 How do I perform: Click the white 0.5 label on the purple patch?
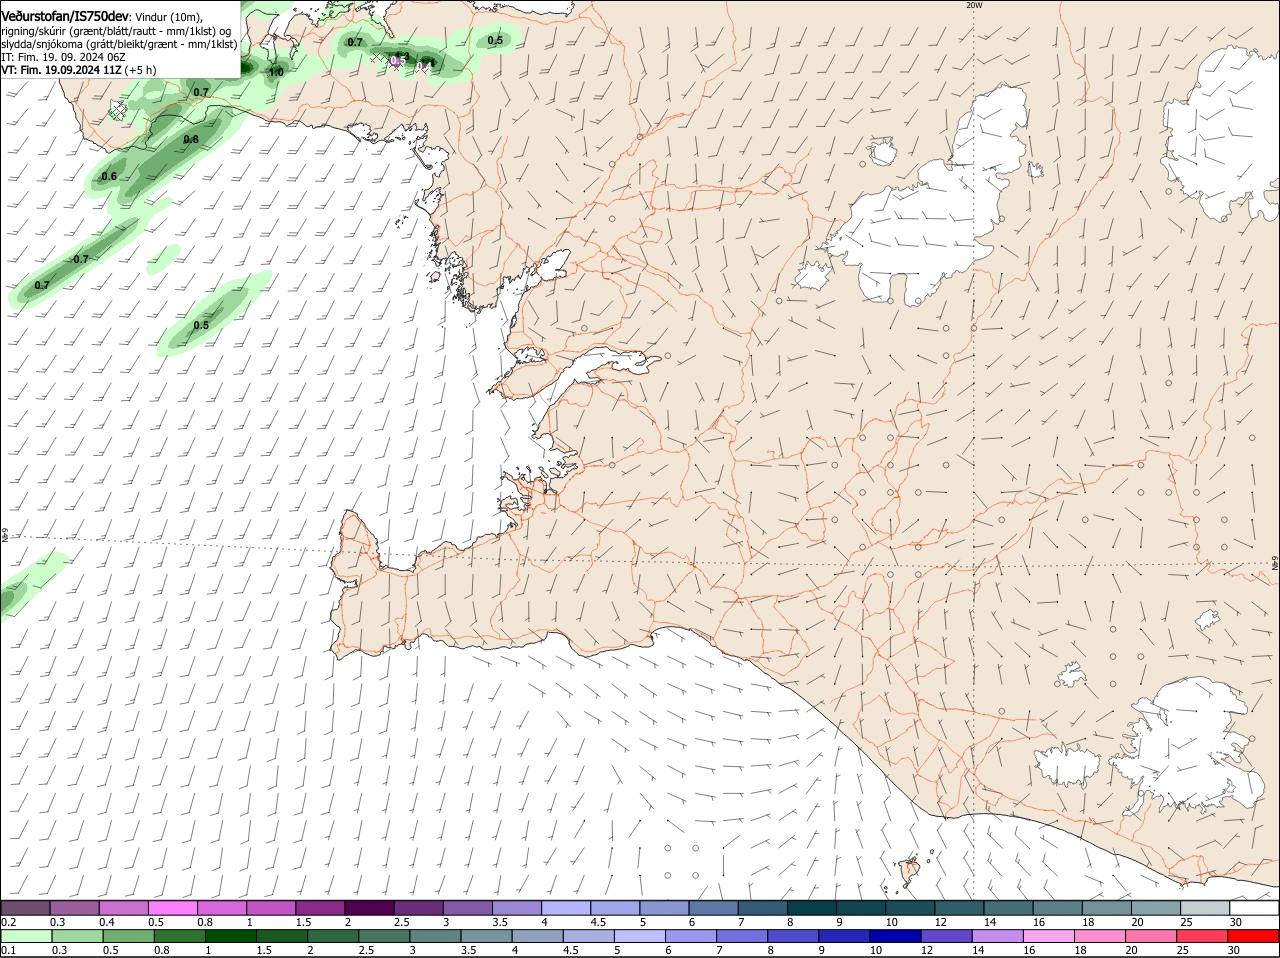click(x=397, y=61)
